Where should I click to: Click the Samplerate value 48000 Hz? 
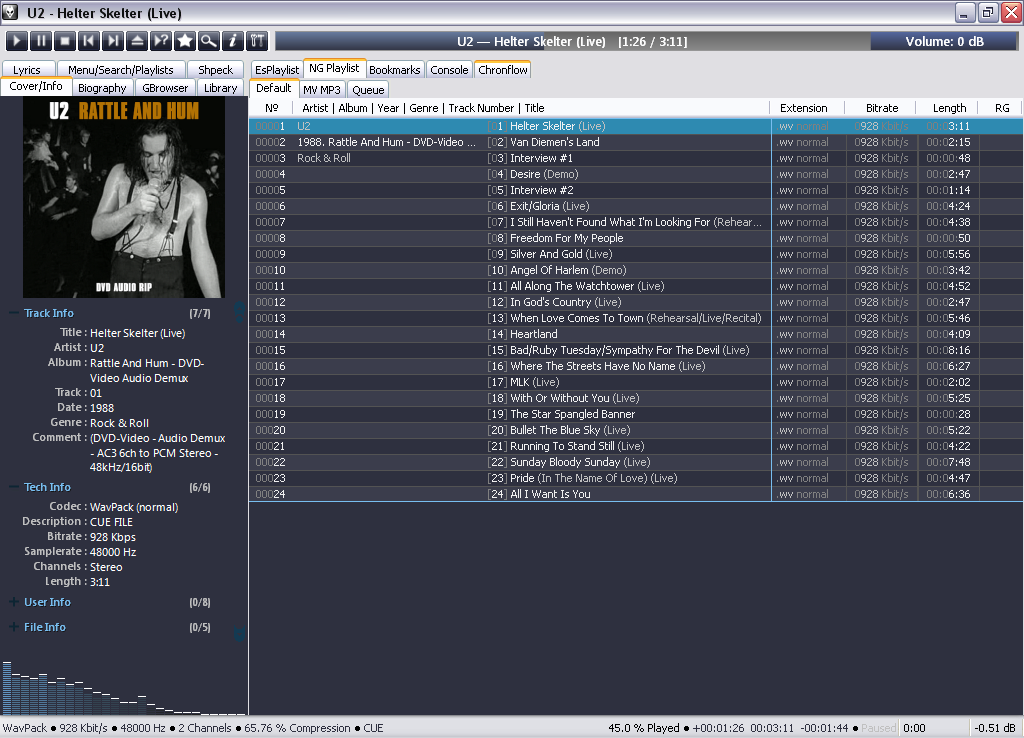[113, 552]
